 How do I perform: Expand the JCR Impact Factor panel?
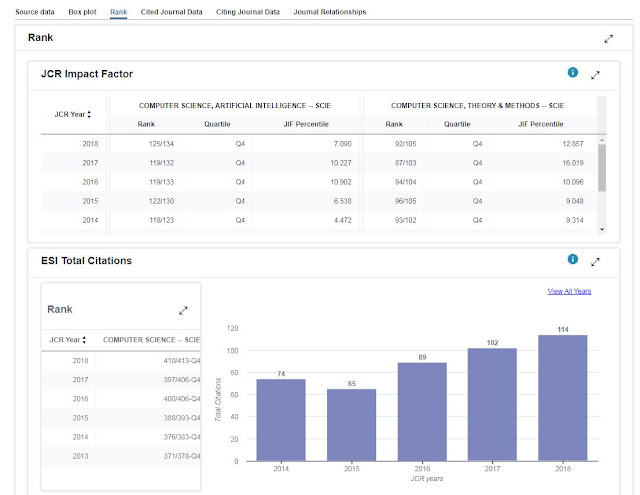[x=595, y=75]
